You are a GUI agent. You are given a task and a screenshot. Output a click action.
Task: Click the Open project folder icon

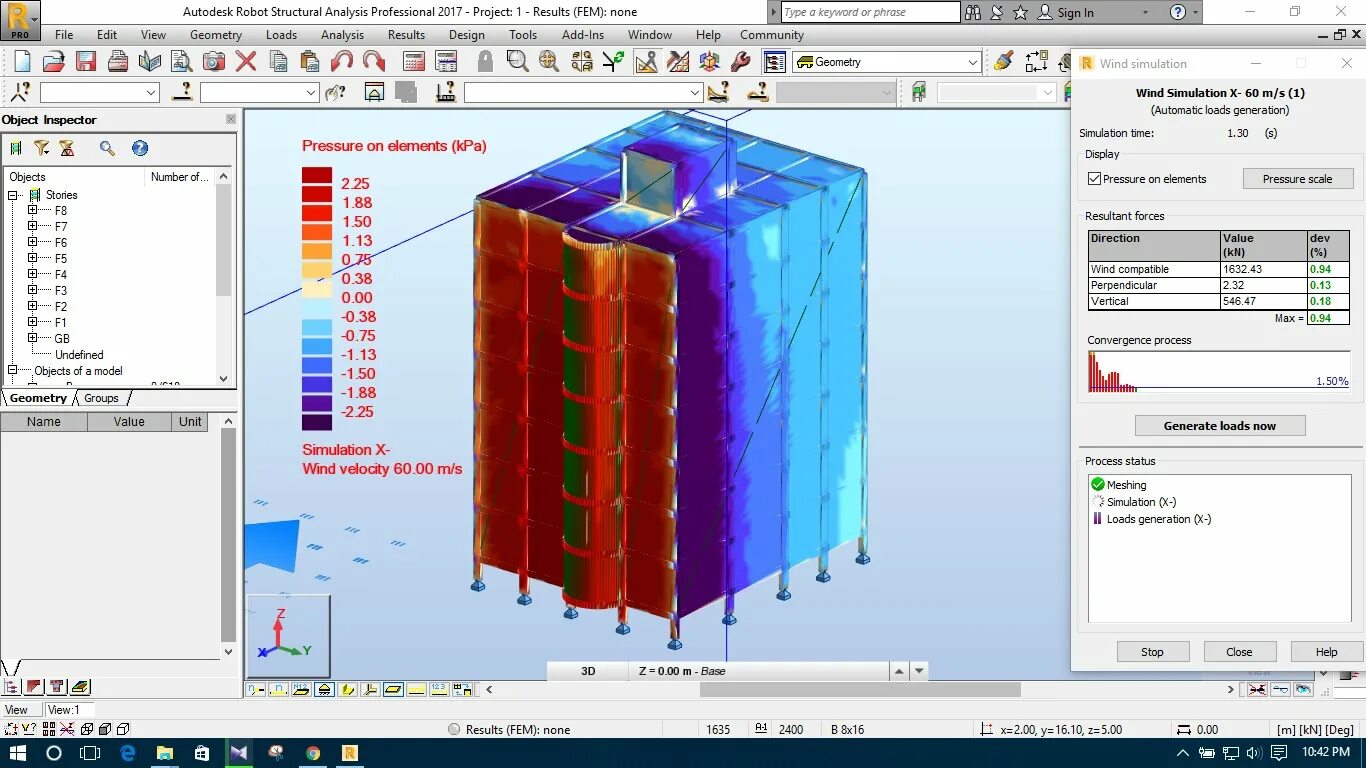point(54,61)
